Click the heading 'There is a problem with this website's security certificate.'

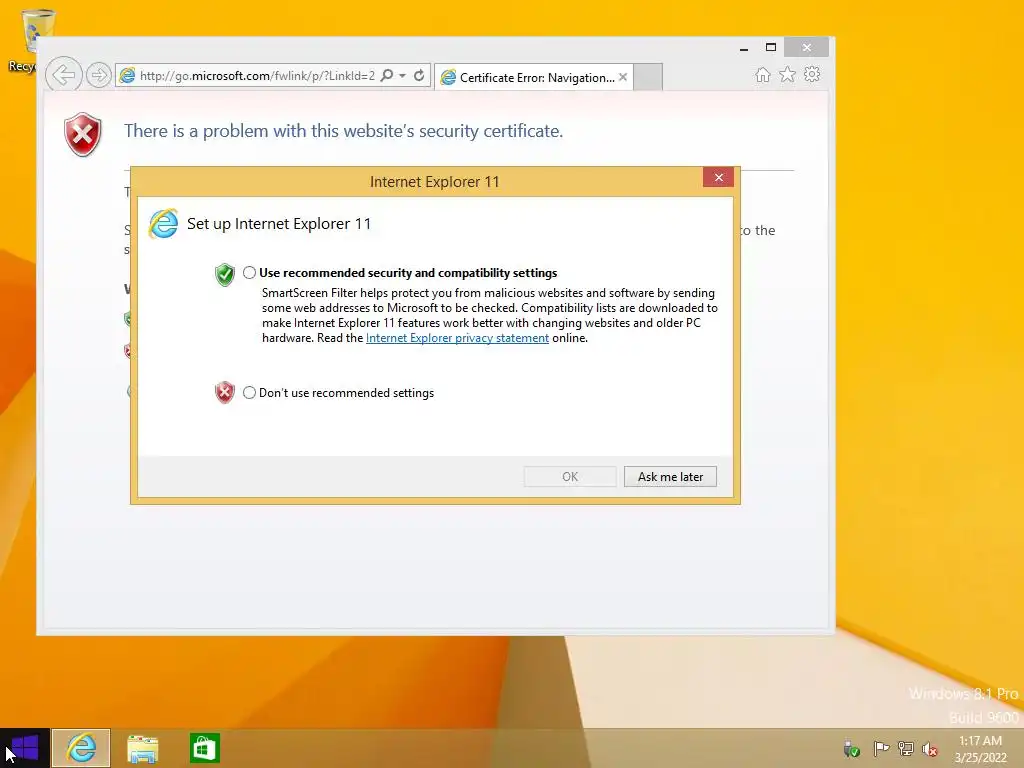344,131
